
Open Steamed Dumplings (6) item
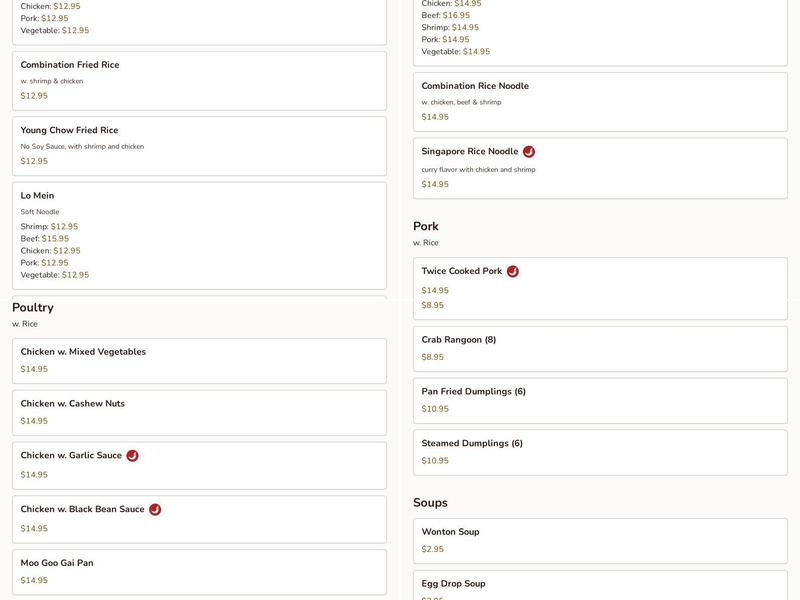click(600, 452)
